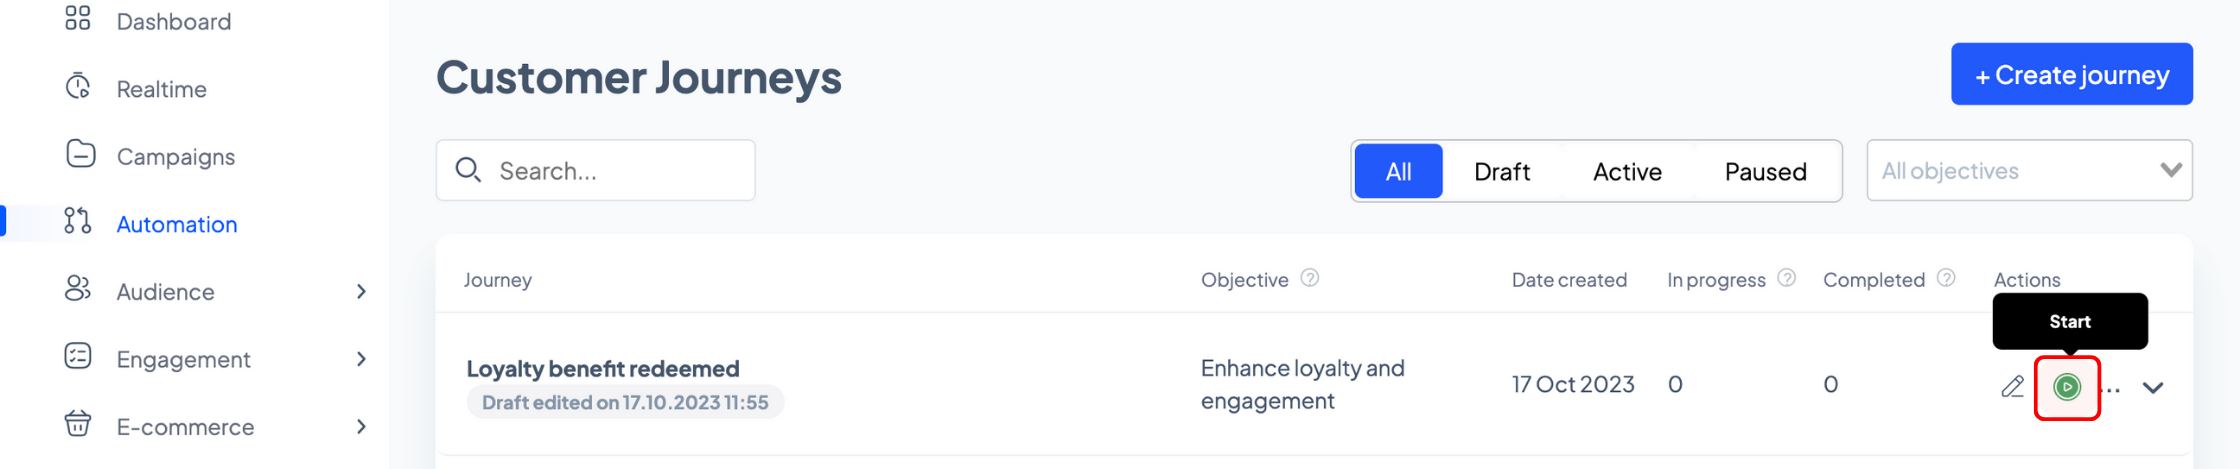Image resolution: width=2240 pixels, height=469 pixels.
Task: Click the Objective help question icon
Action: point(1310,279)
